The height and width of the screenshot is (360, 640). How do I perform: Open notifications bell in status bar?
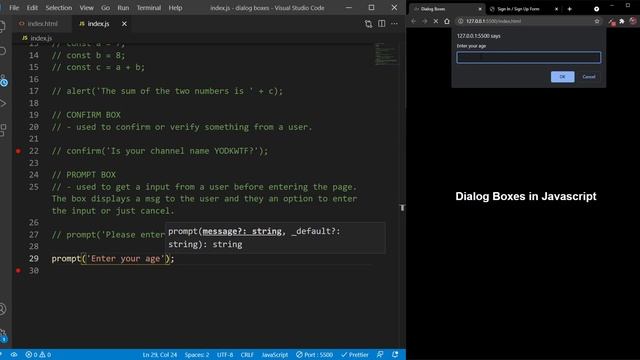(395, 355)
